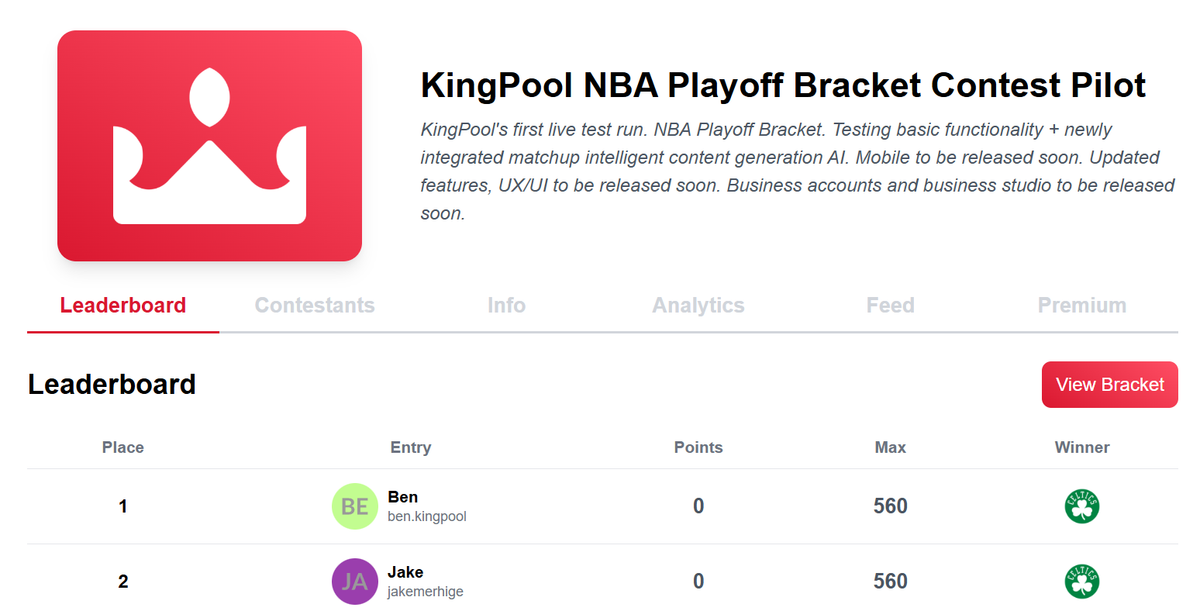This screenshot has width=1200, height=615.
Task: Click Jake's entry row
Action: pyautogui.click(x=600, y=581)
